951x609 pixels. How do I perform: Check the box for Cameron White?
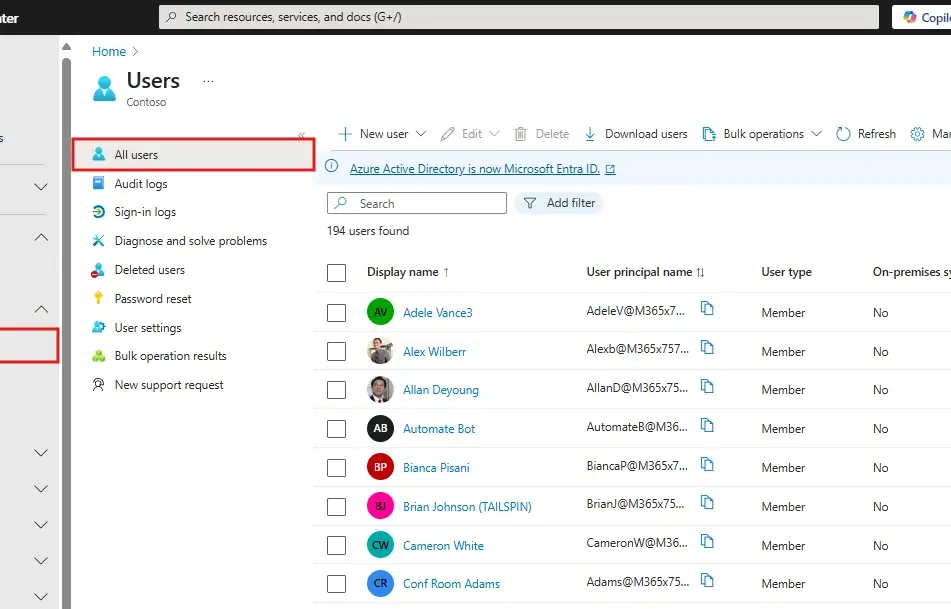point(337,545)
